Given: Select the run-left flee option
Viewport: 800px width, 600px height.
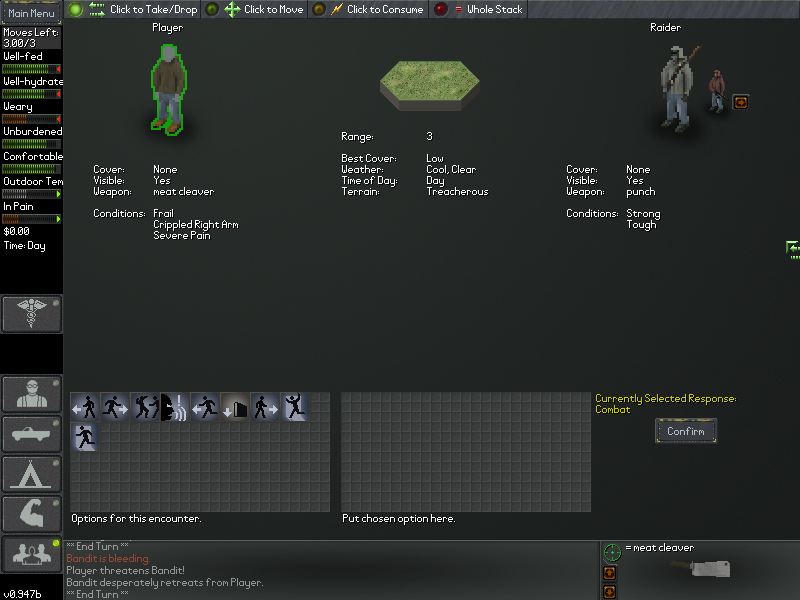Looking at the screenshot, I should [x=205, y=407].
